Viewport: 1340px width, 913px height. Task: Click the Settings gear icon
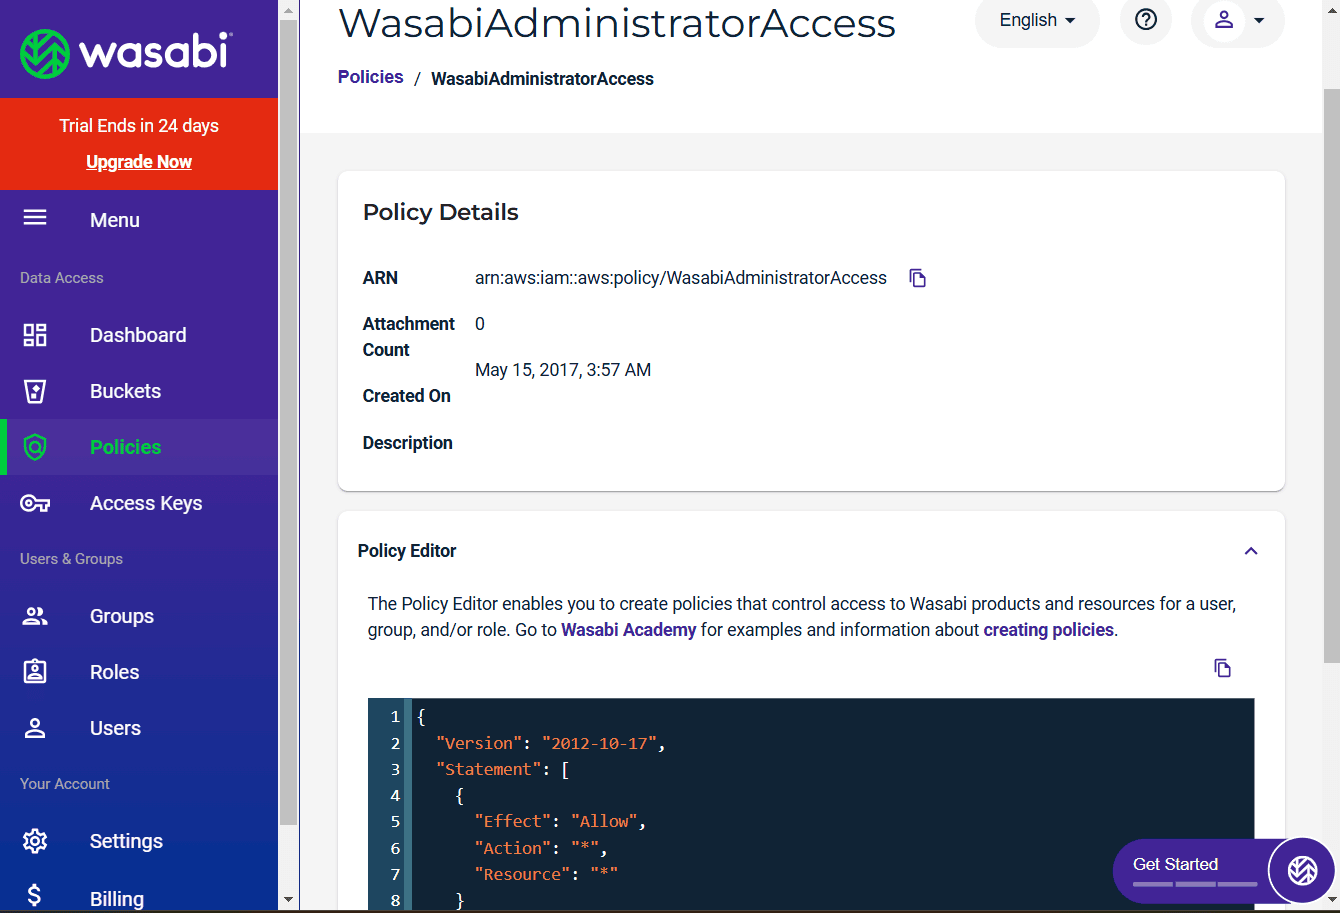tap(35, 841)
